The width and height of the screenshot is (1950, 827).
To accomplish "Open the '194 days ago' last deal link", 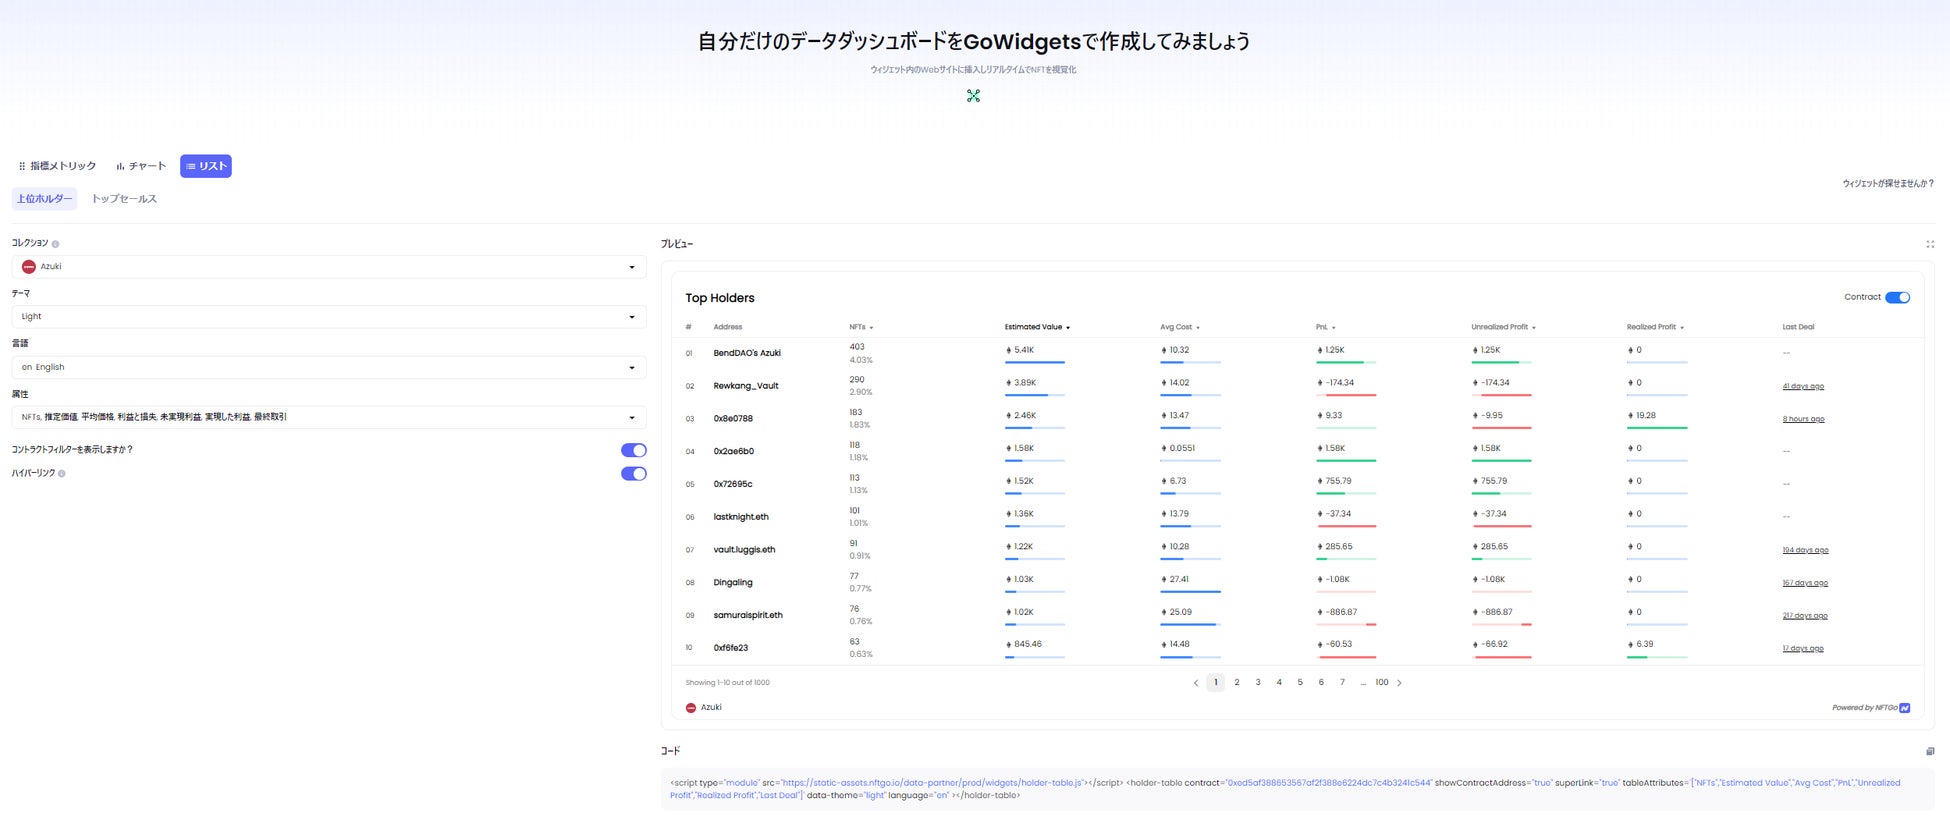I will pos(1805,550).
